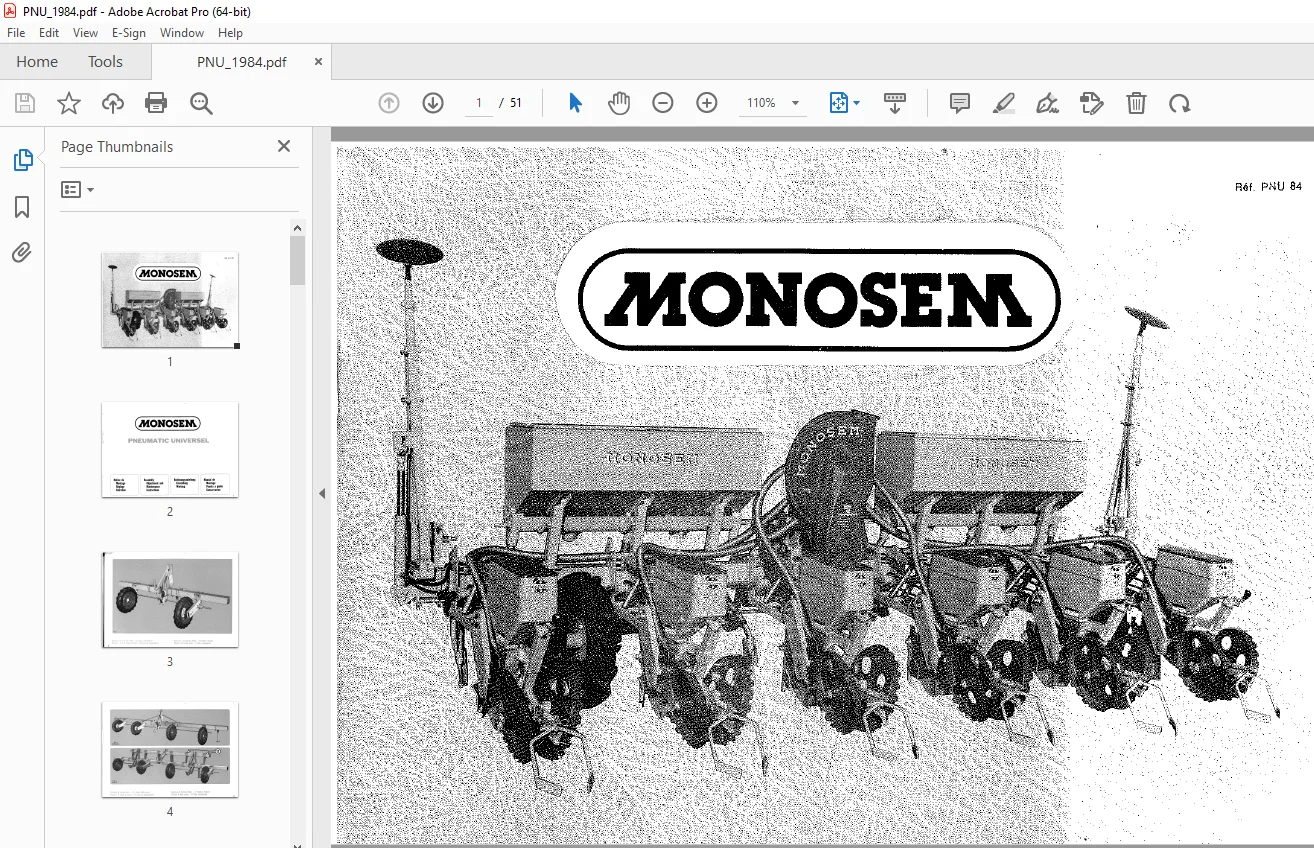Activate the Selection arrow tool
This screenshot has width=1314, height=848.
pos(575,103)
